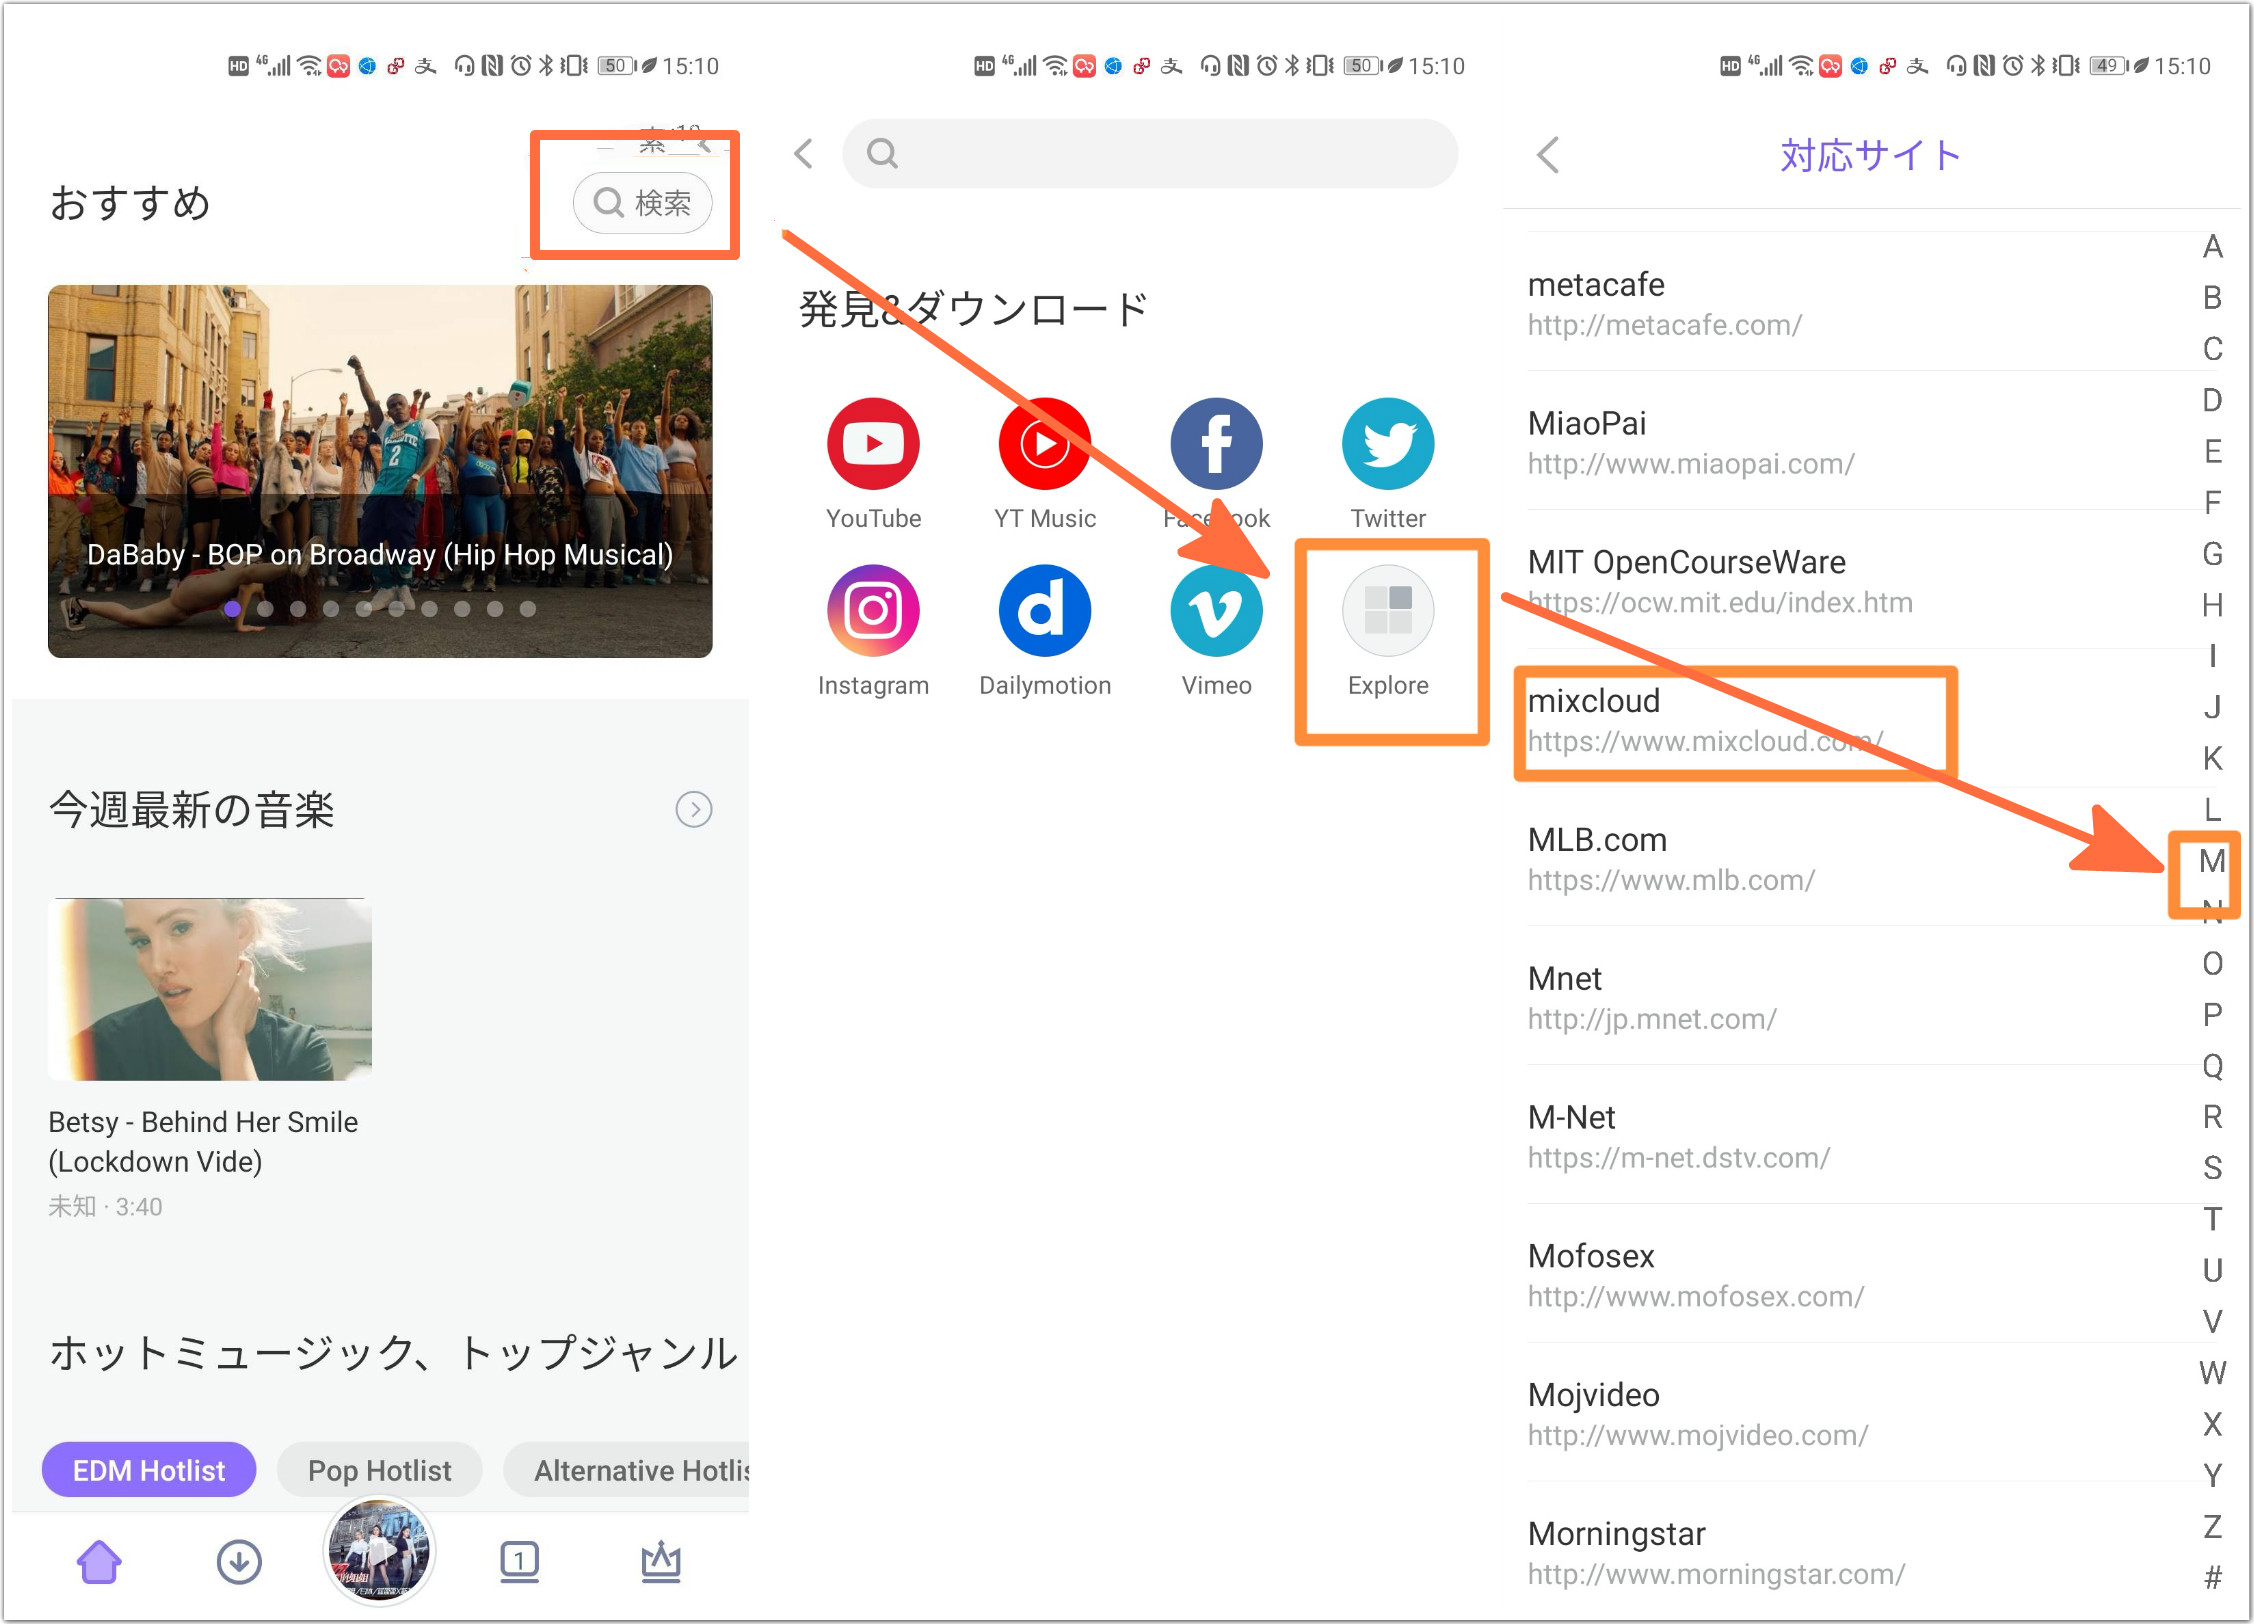Go back from the search screen
The height and width of the screenshot is (1624, 2254).
click(x=803, y=153)
